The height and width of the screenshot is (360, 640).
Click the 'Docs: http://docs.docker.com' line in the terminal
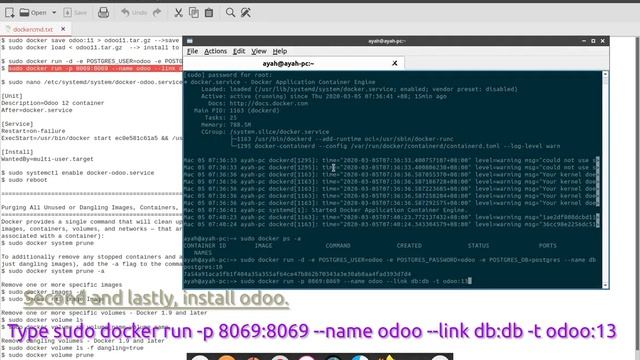click(258, 103)
